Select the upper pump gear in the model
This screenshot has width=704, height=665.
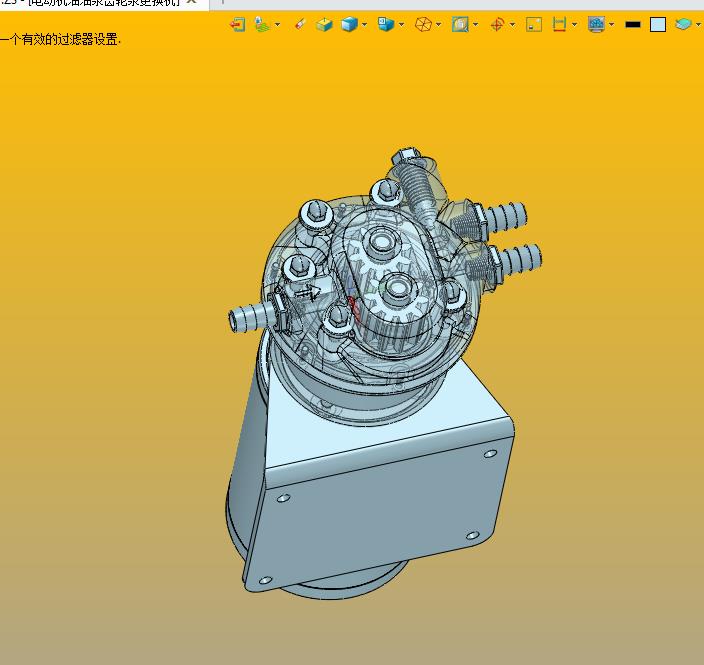[x=381, y=246]
